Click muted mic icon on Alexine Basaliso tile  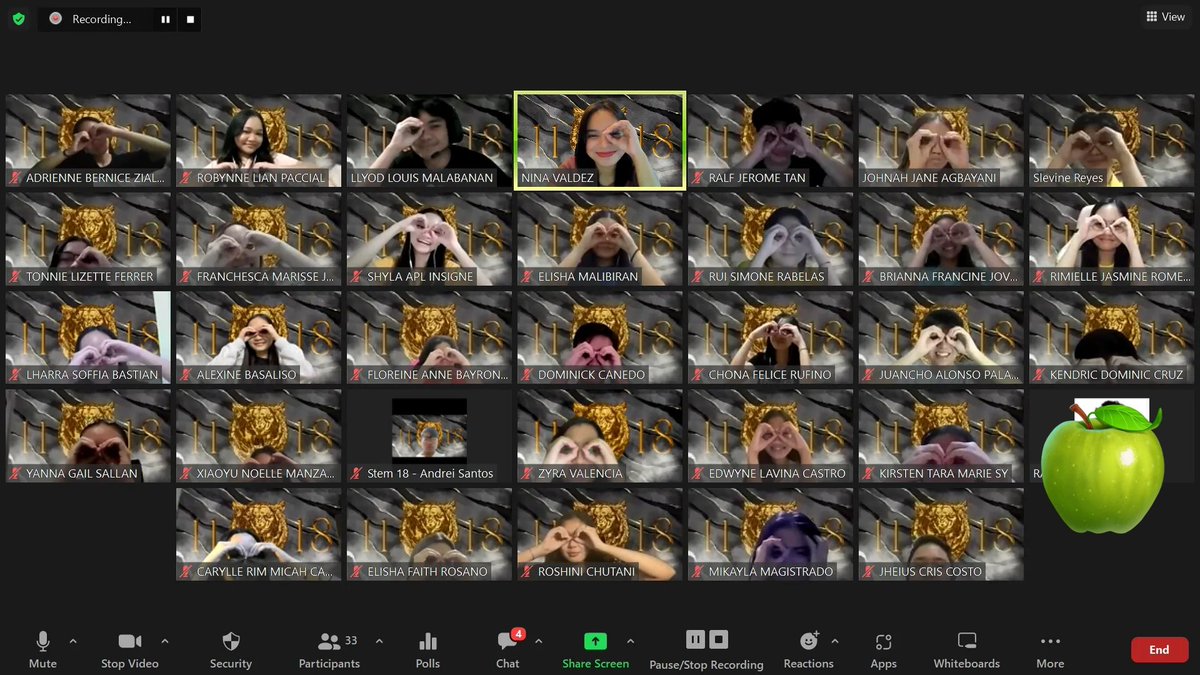point(186,375)
